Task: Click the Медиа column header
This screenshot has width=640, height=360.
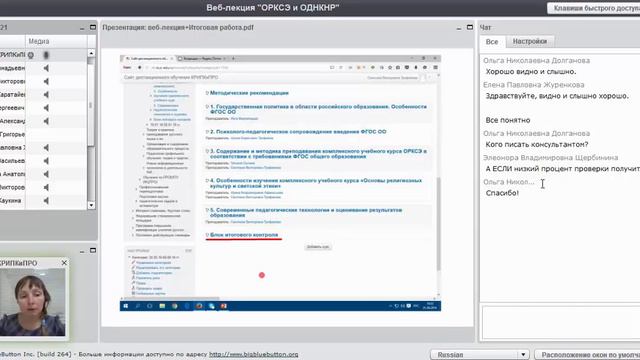Action: coord(56,41)
